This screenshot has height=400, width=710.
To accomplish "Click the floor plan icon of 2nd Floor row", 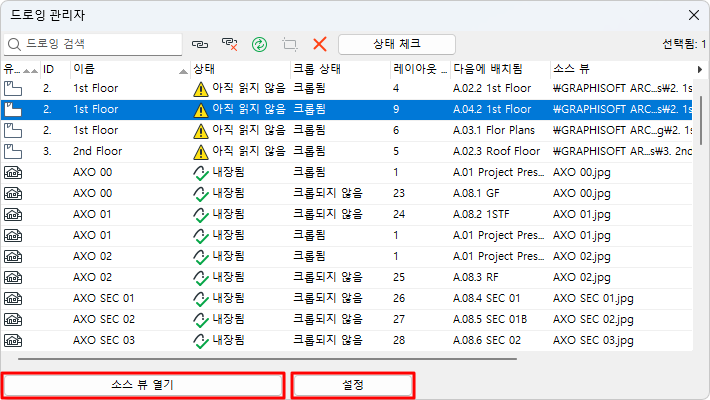I will 13,151.
